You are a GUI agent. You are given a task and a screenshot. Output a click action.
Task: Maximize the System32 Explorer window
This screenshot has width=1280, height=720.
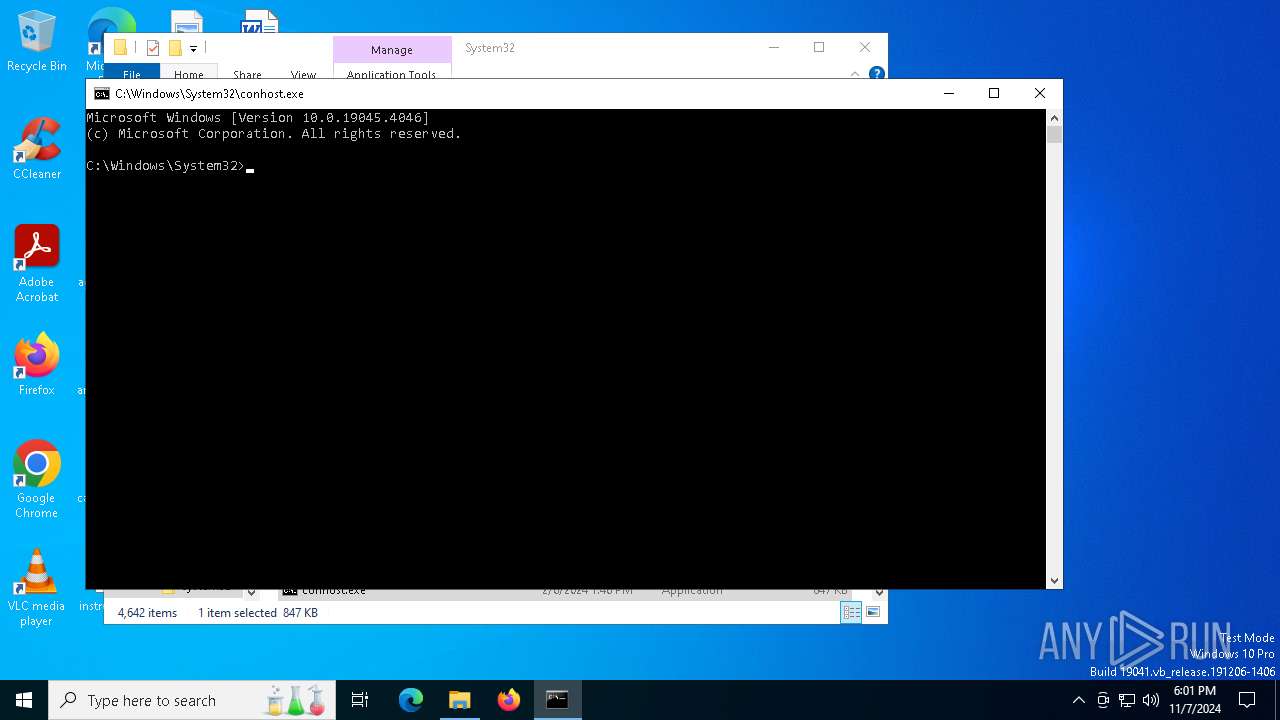point(819,47)
